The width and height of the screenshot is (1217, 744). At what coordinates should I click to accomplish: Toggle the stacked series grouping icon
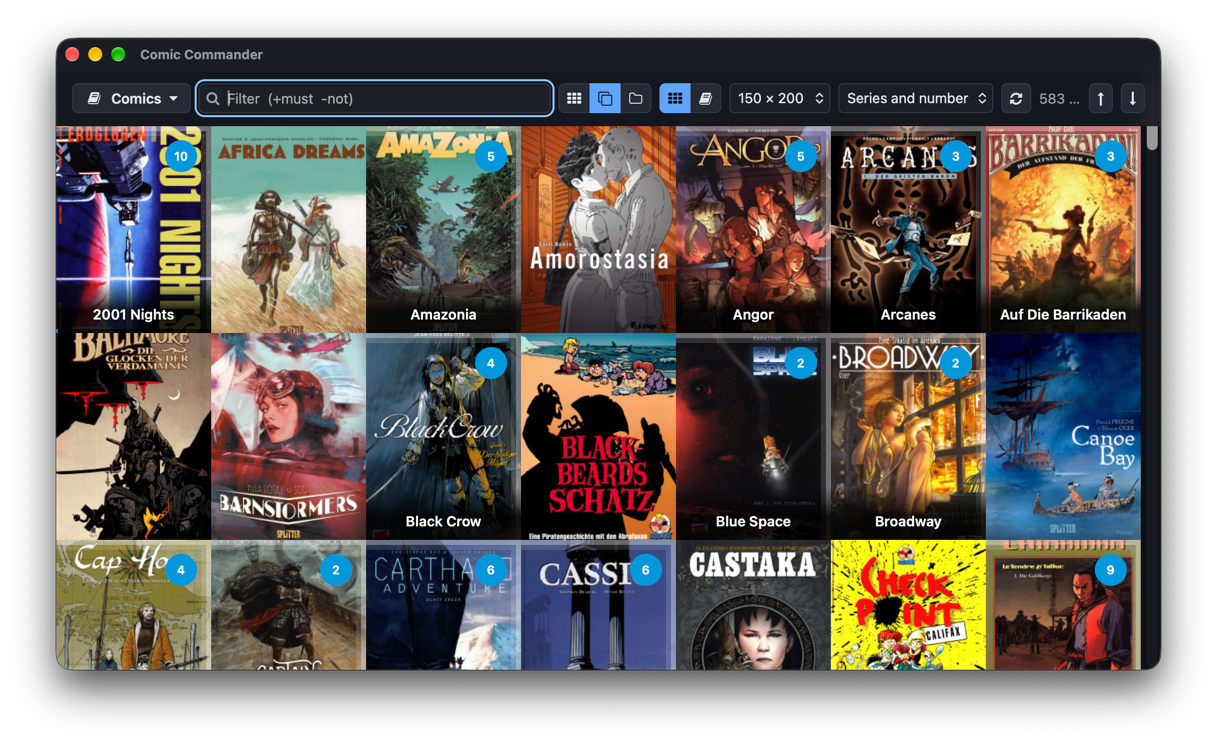(605, 98)
